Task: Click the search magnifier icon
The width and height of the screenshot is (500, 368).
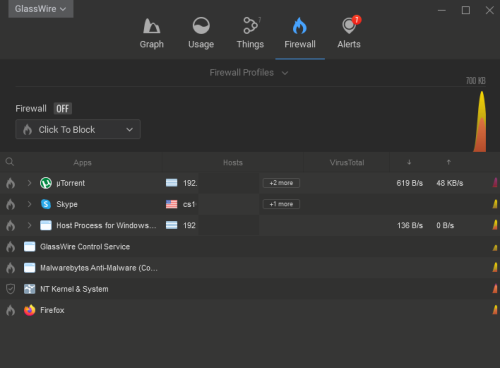Action: coord(10,162)
